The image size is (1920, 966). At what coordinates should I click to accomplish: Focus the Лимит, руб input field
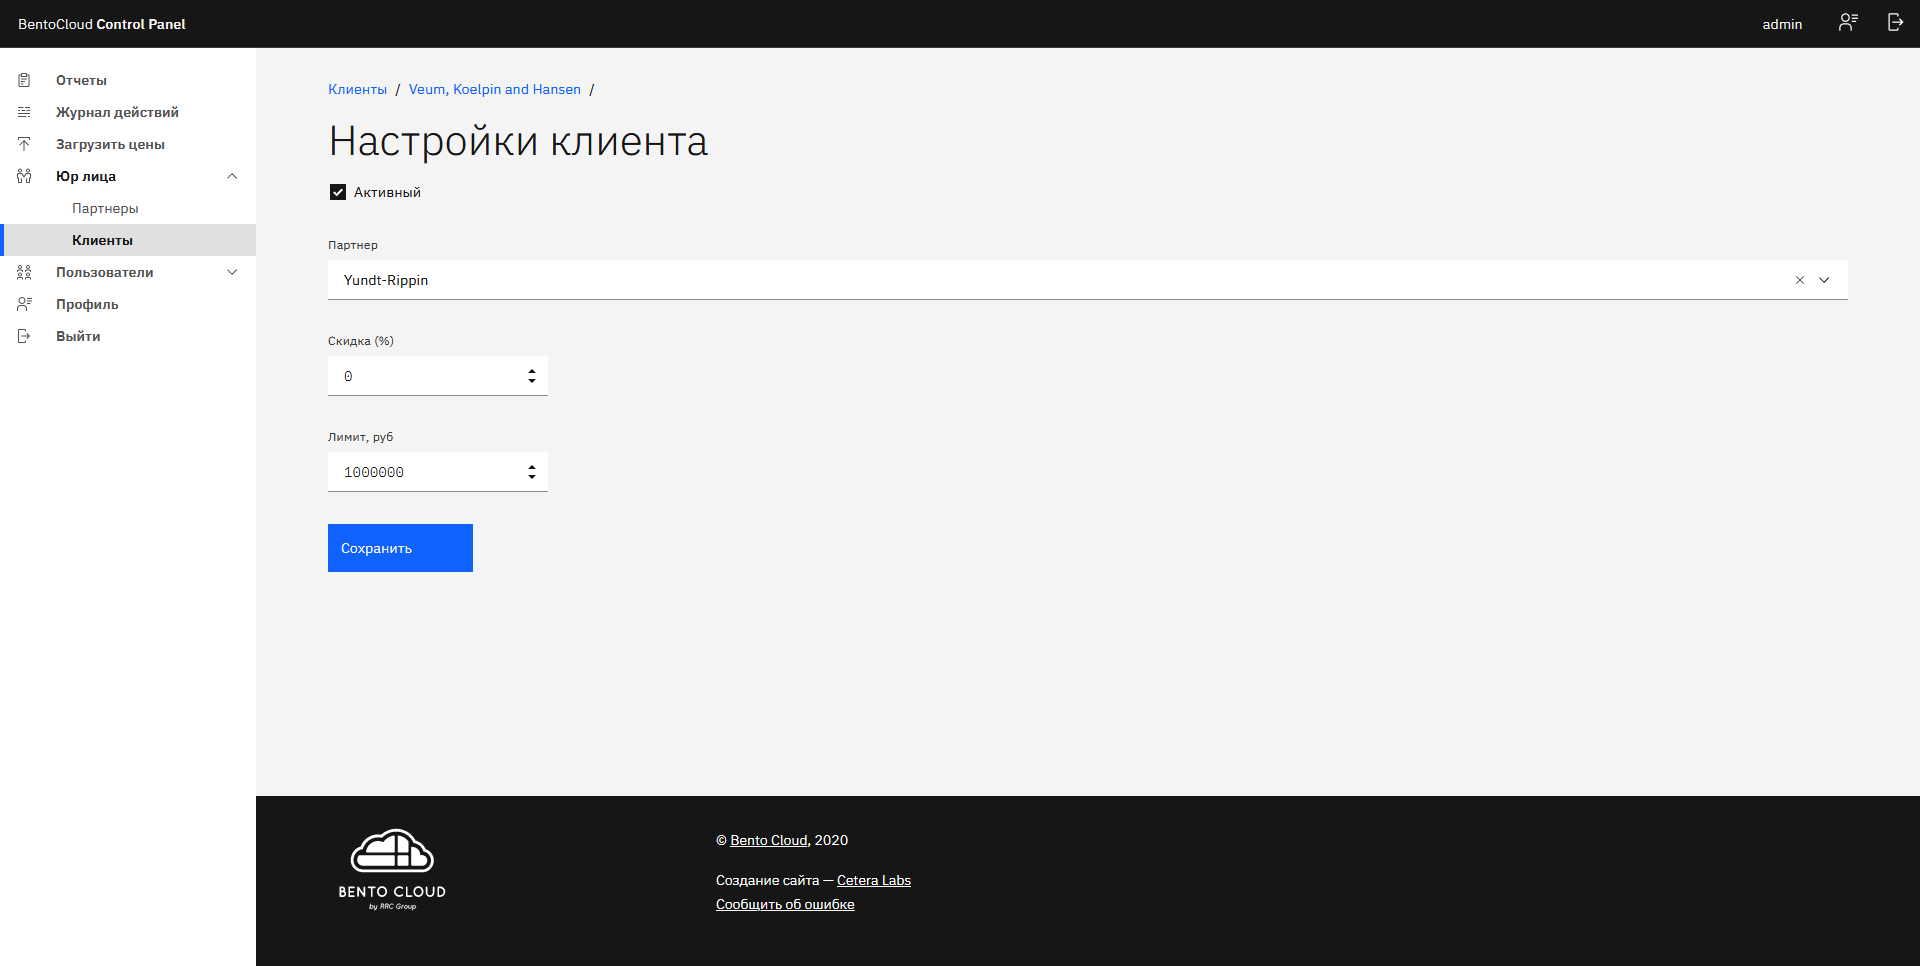[x=425, y=472]
